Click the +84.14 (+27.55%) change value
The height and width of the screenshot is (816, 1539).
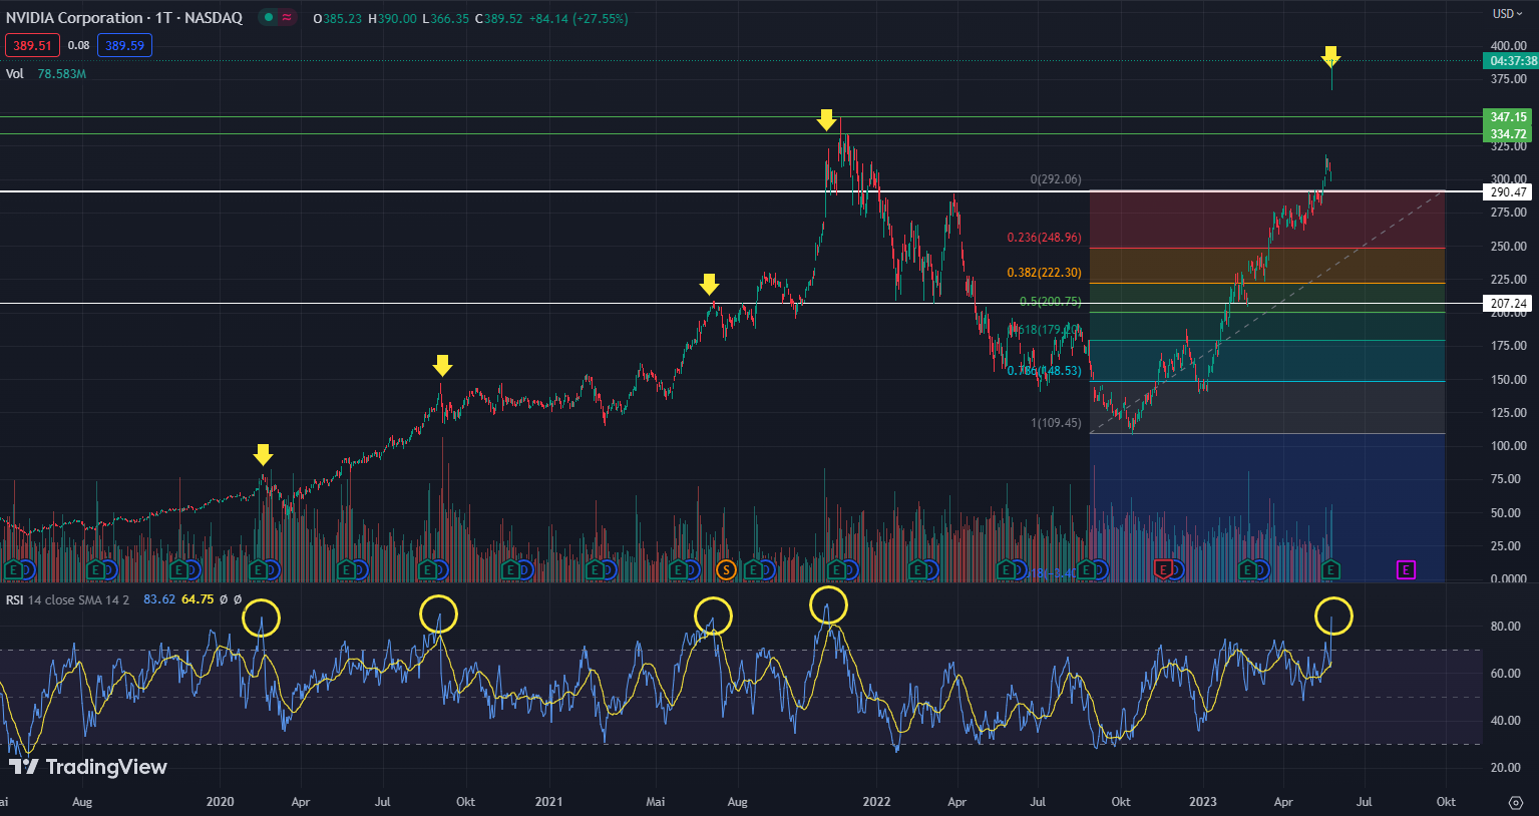click(578, 18)
